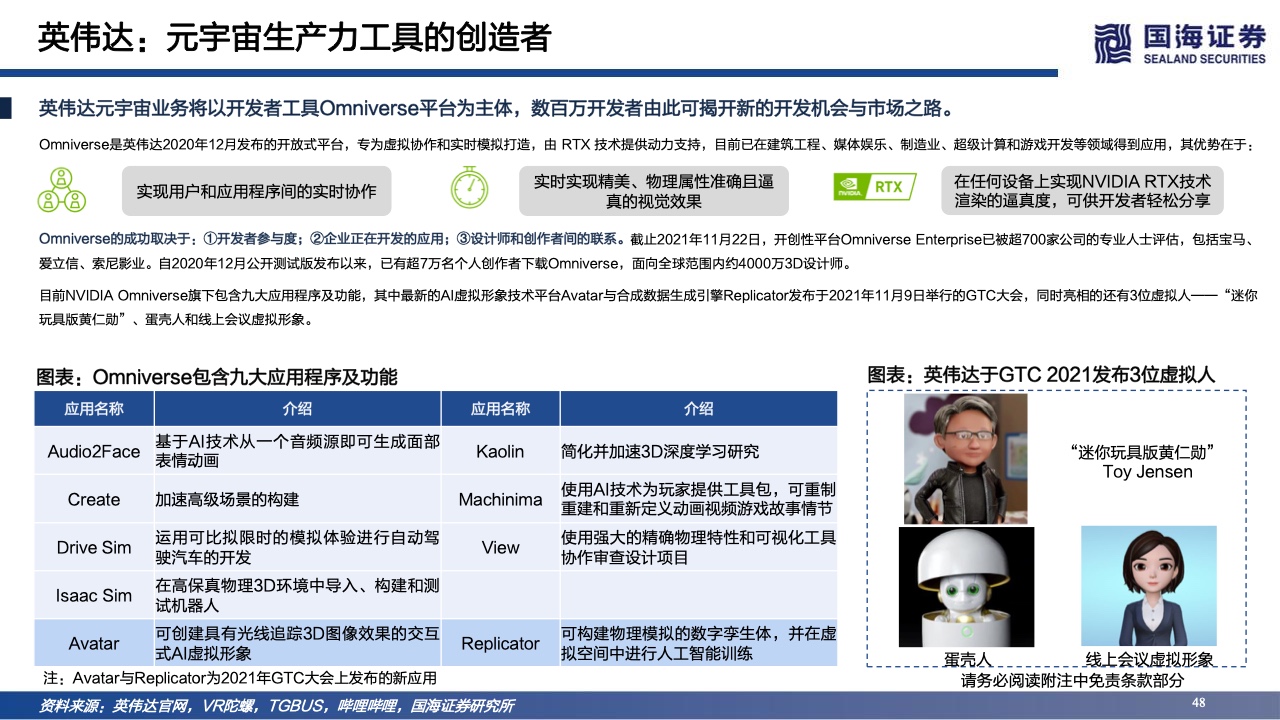Click the second 介绍 column header
The width and height of the screenshot is (1280, 720).
699,409
